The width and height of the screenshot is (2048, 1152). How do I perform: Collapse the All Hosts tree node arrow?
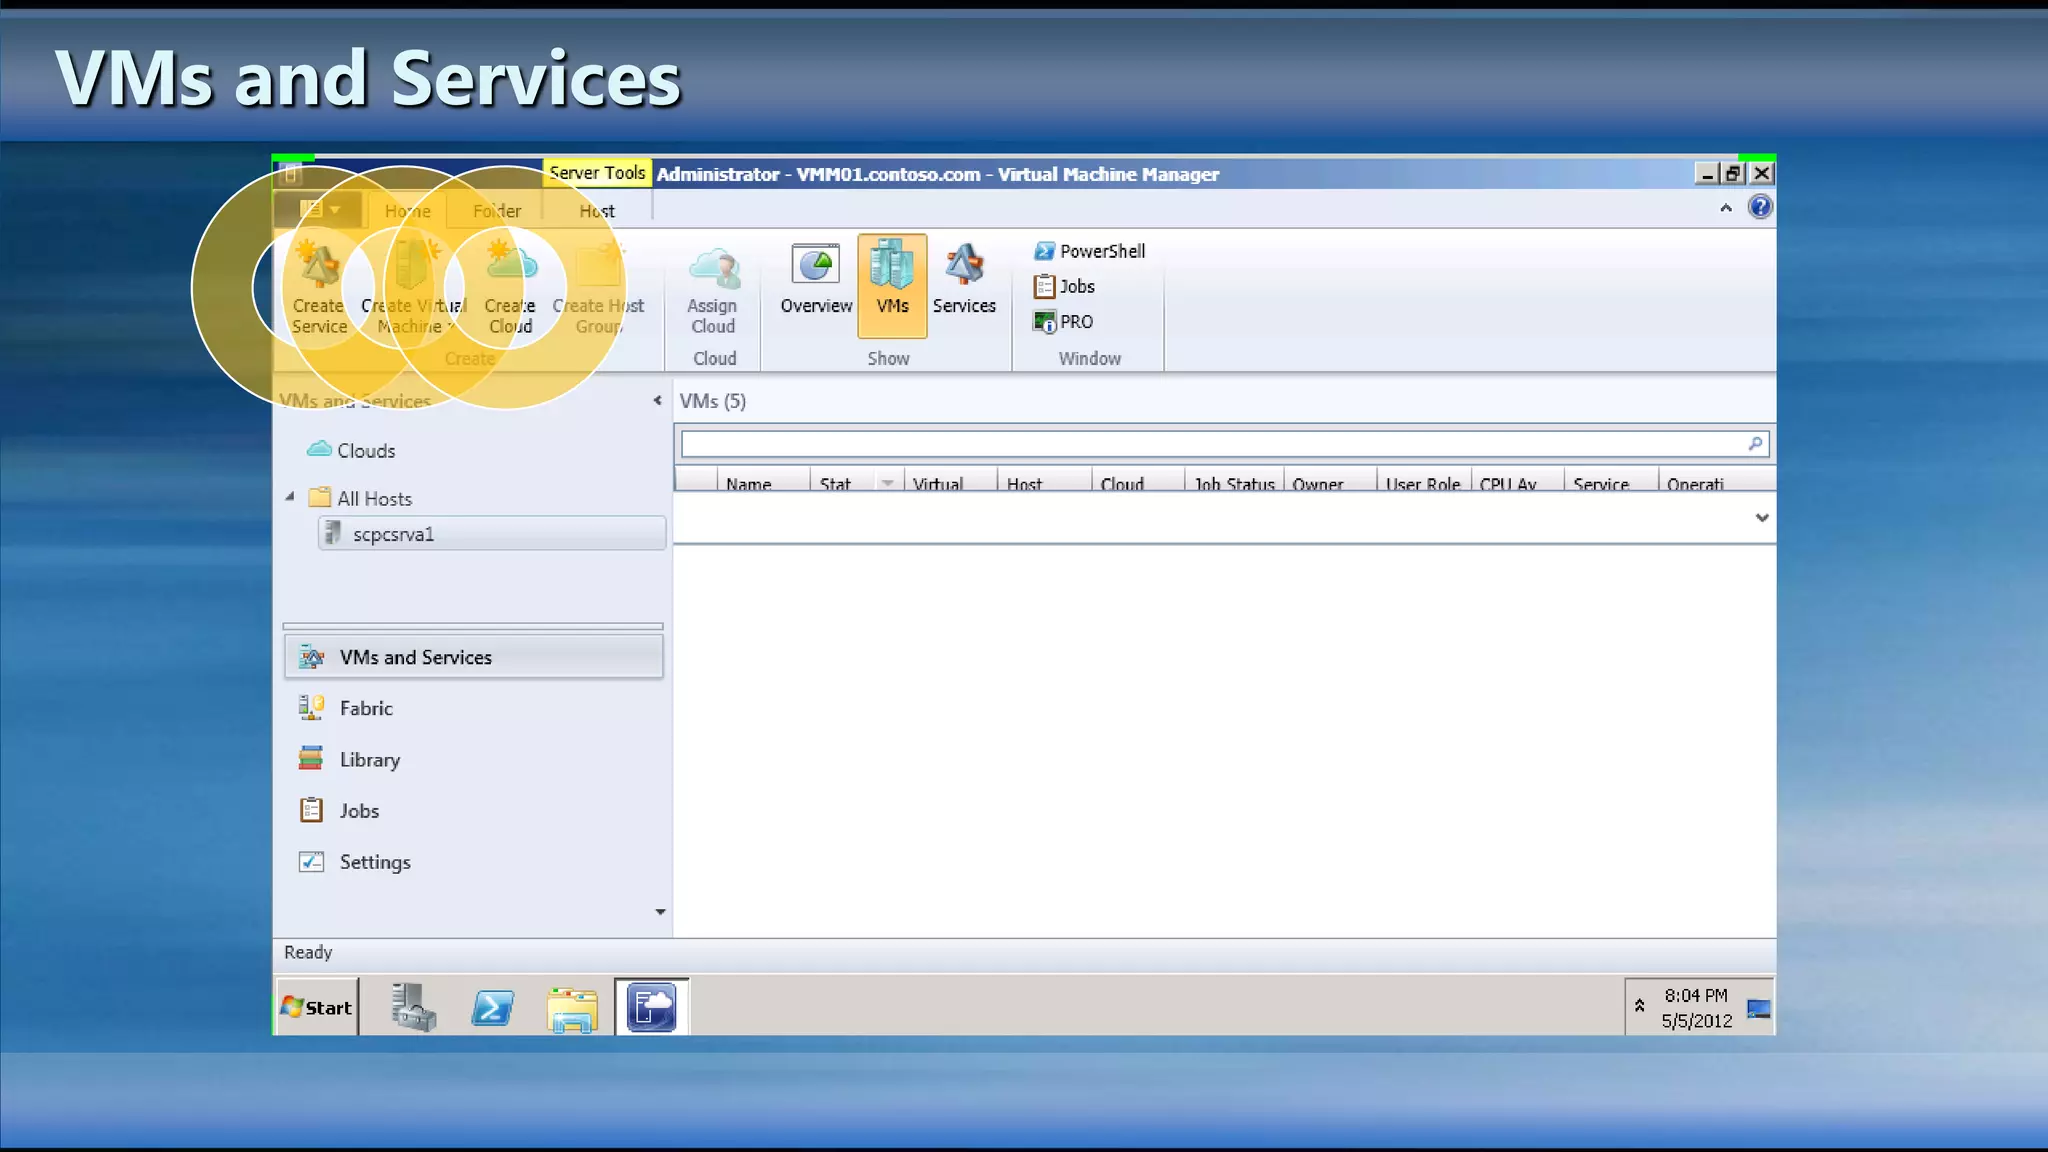coord(290,497)
